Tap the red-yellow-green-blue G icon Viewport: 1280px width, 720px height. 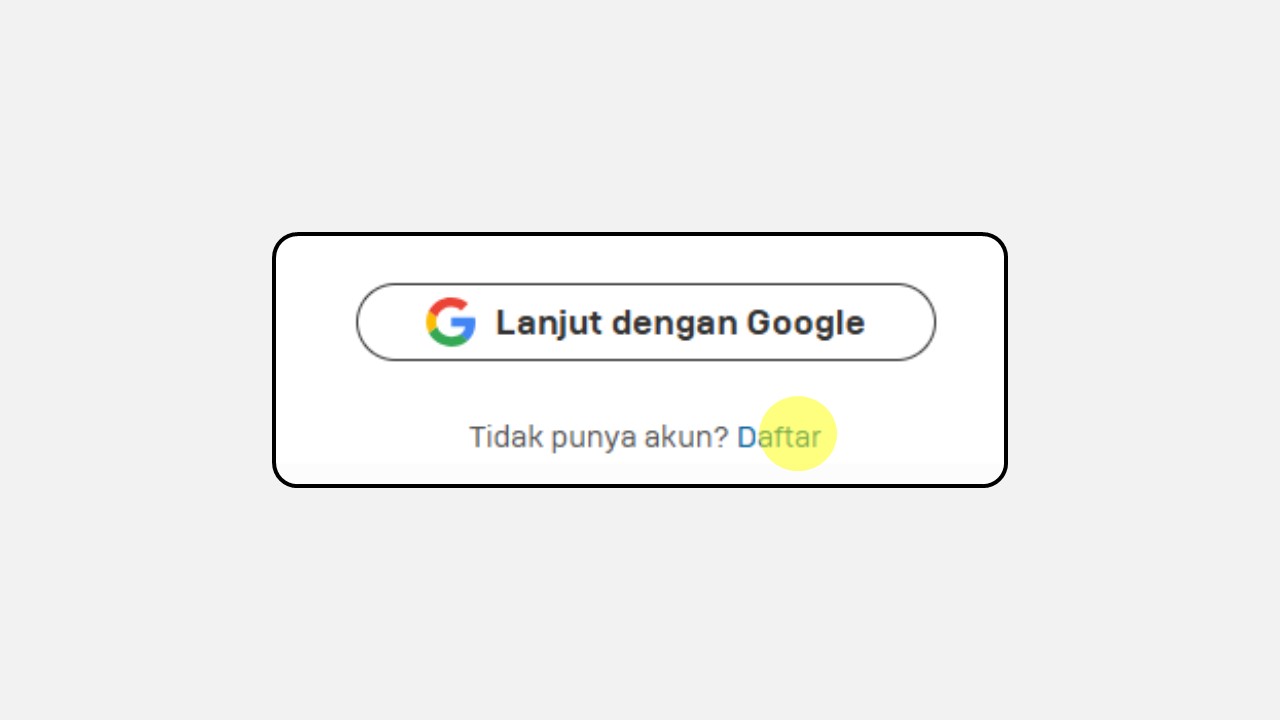pyautogui.click(x=451, y=322)
